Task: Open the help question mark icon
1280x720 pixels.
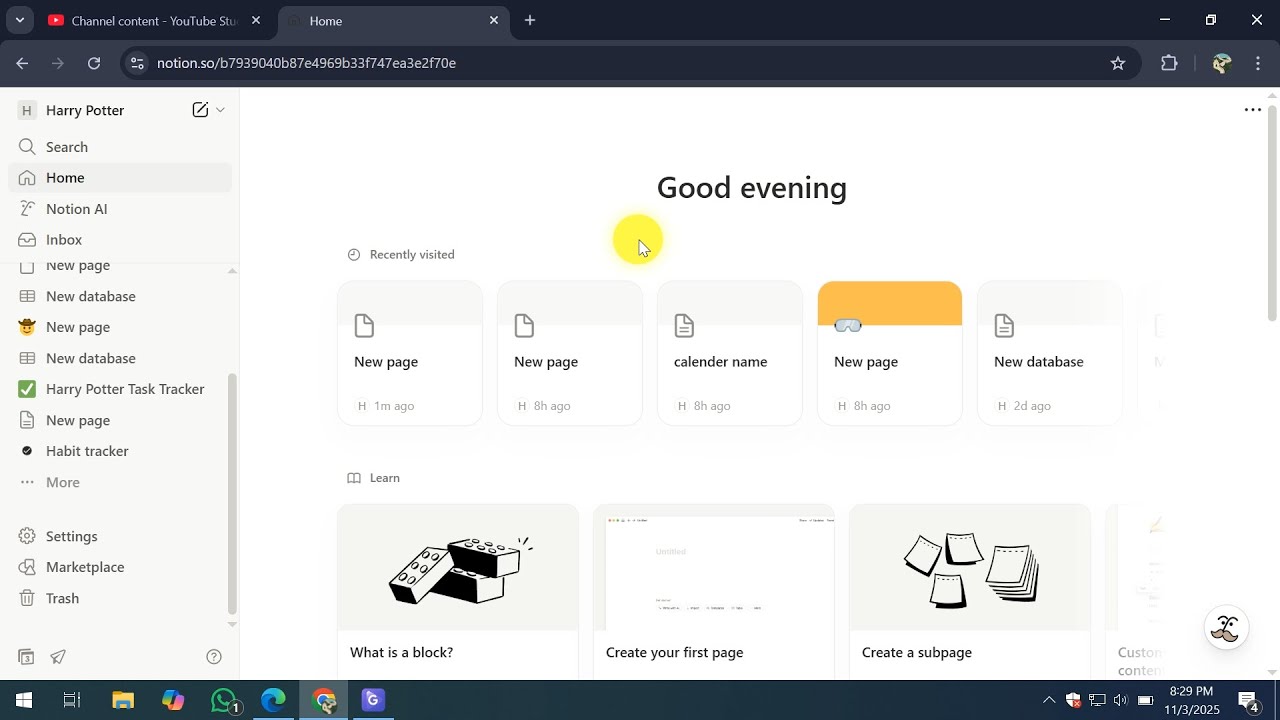Action: (213, 657)
